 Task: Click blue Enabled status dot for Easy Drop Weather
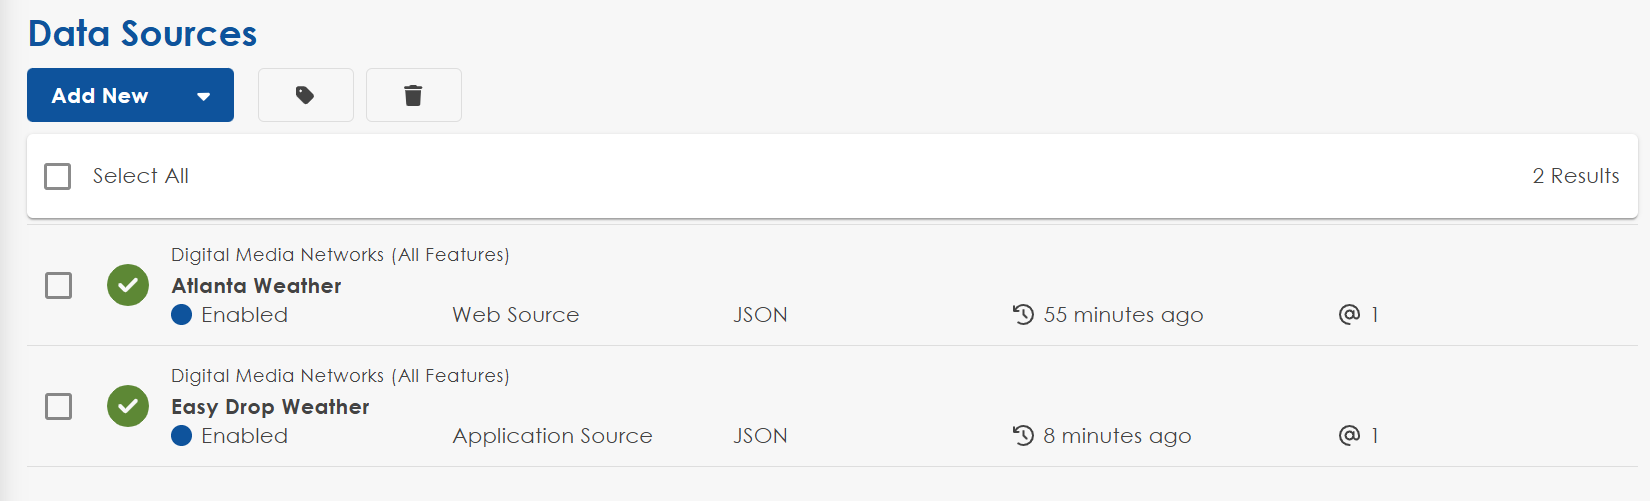tap(181, 436)
